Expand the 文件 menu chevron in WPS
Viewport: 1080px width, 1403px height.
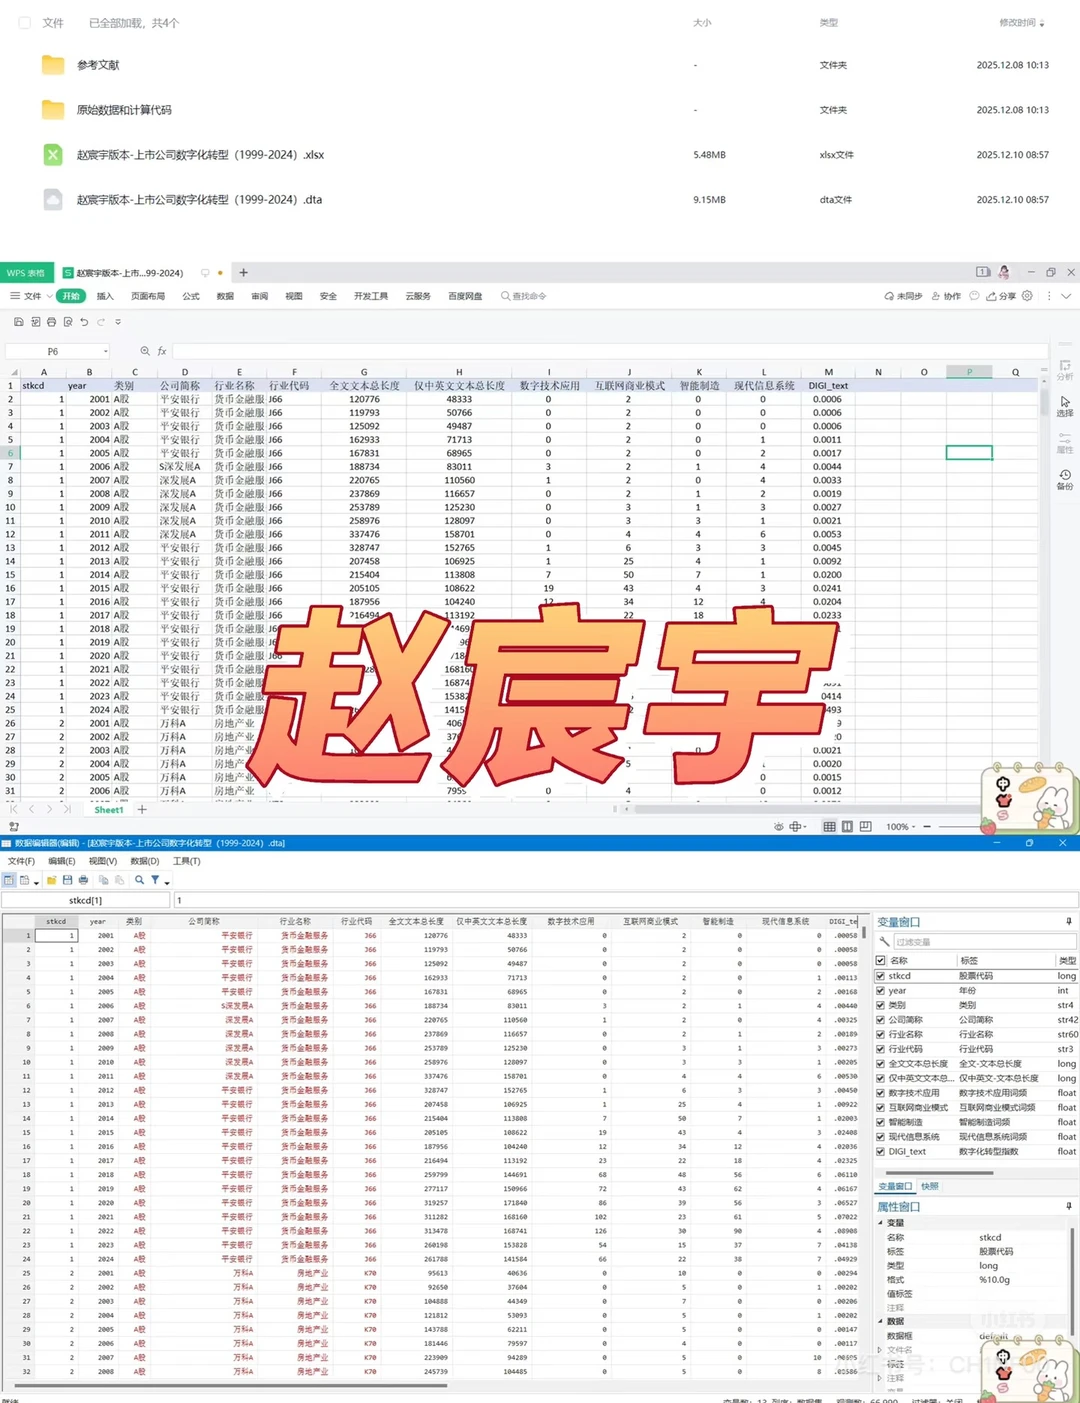point(47,296)
